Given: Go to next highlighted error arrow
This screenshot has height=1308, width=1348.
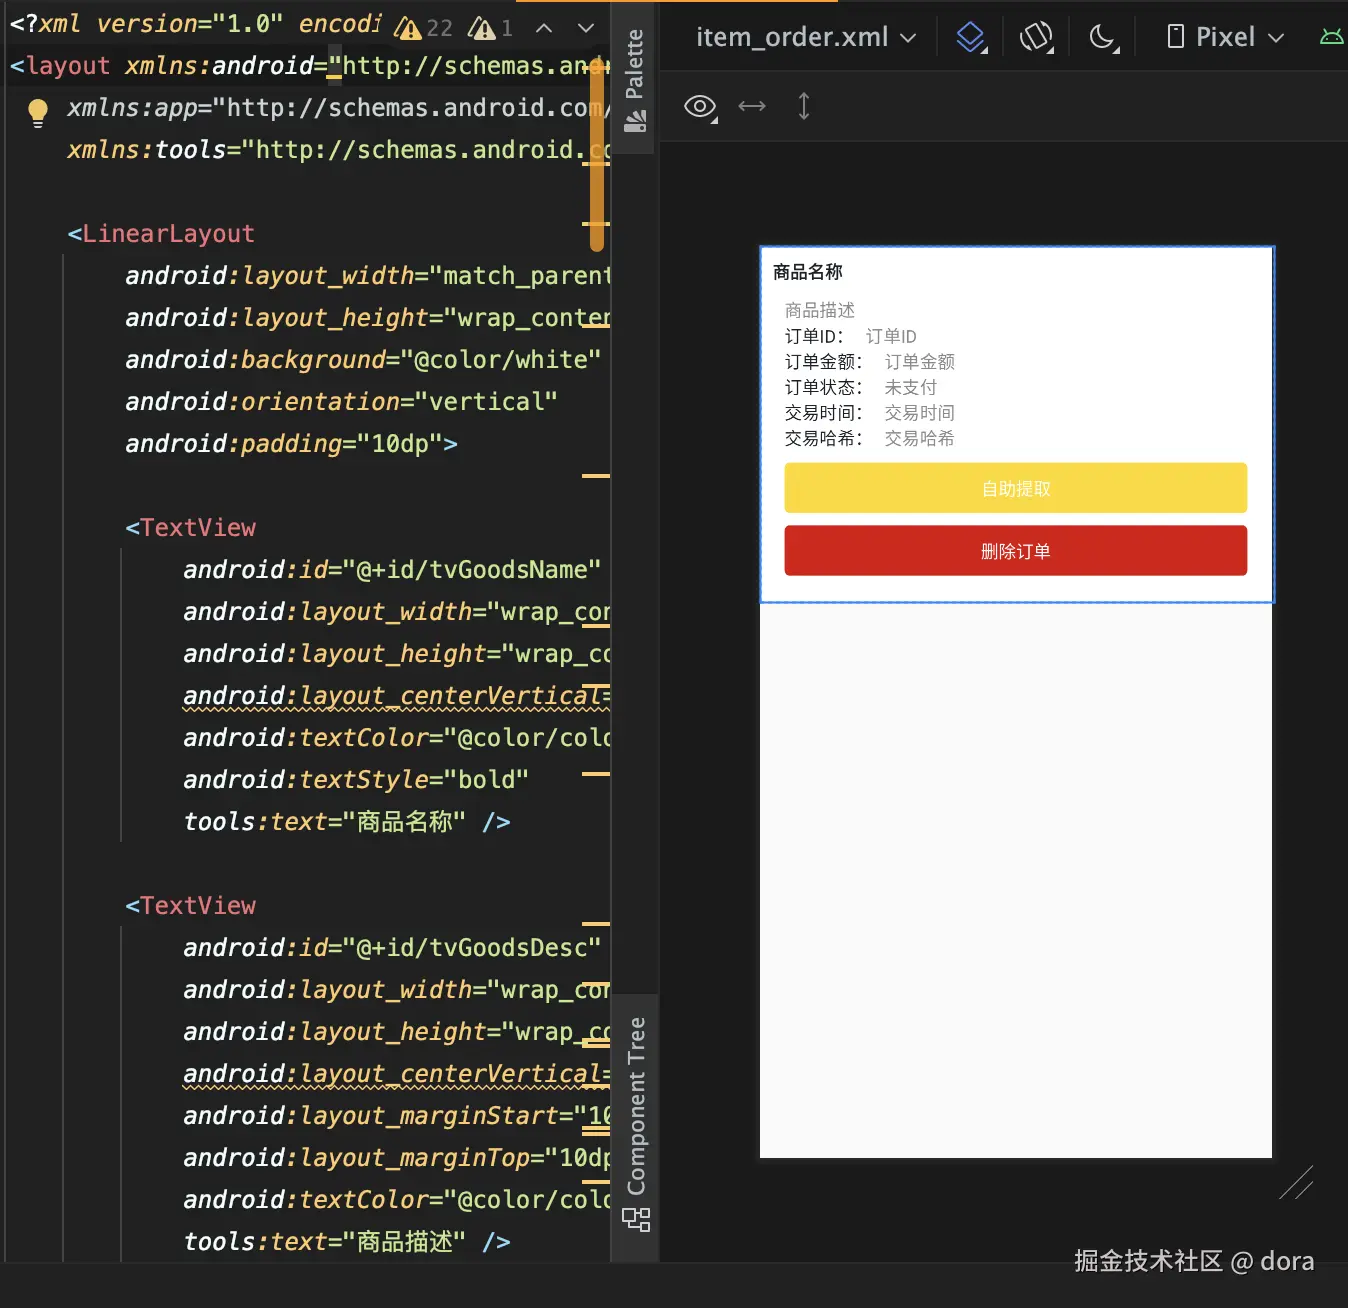Looking at the screenshot, I should [586, 28].
